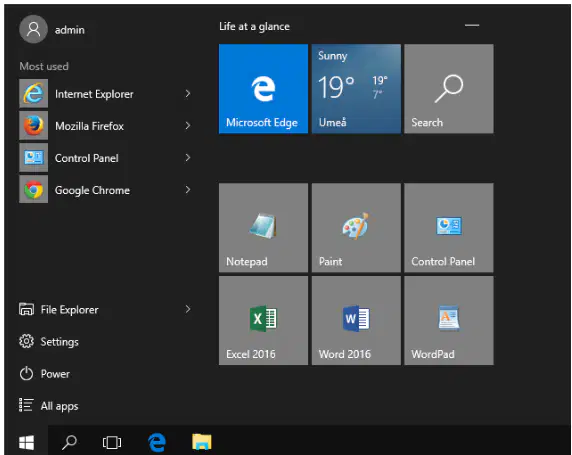This screenshot has height=455, width=572.
Task: Open Task View on the taskbar
Action: click(112, 442)
